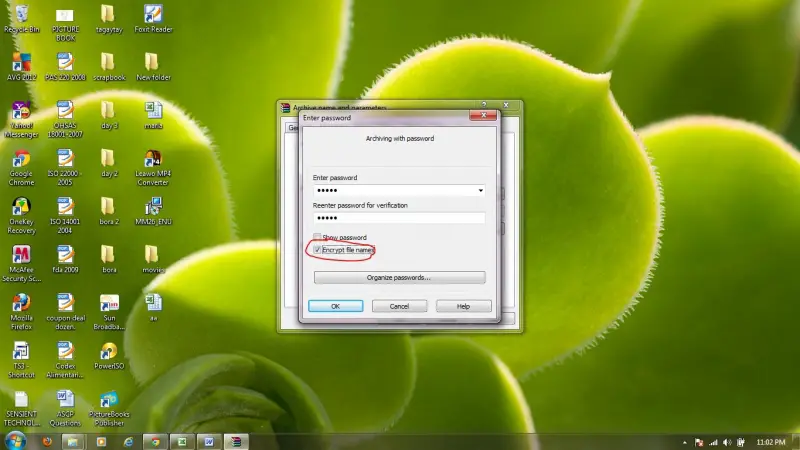
Task: Switch to the Excel taskbar window
Action: coord(182,442)
